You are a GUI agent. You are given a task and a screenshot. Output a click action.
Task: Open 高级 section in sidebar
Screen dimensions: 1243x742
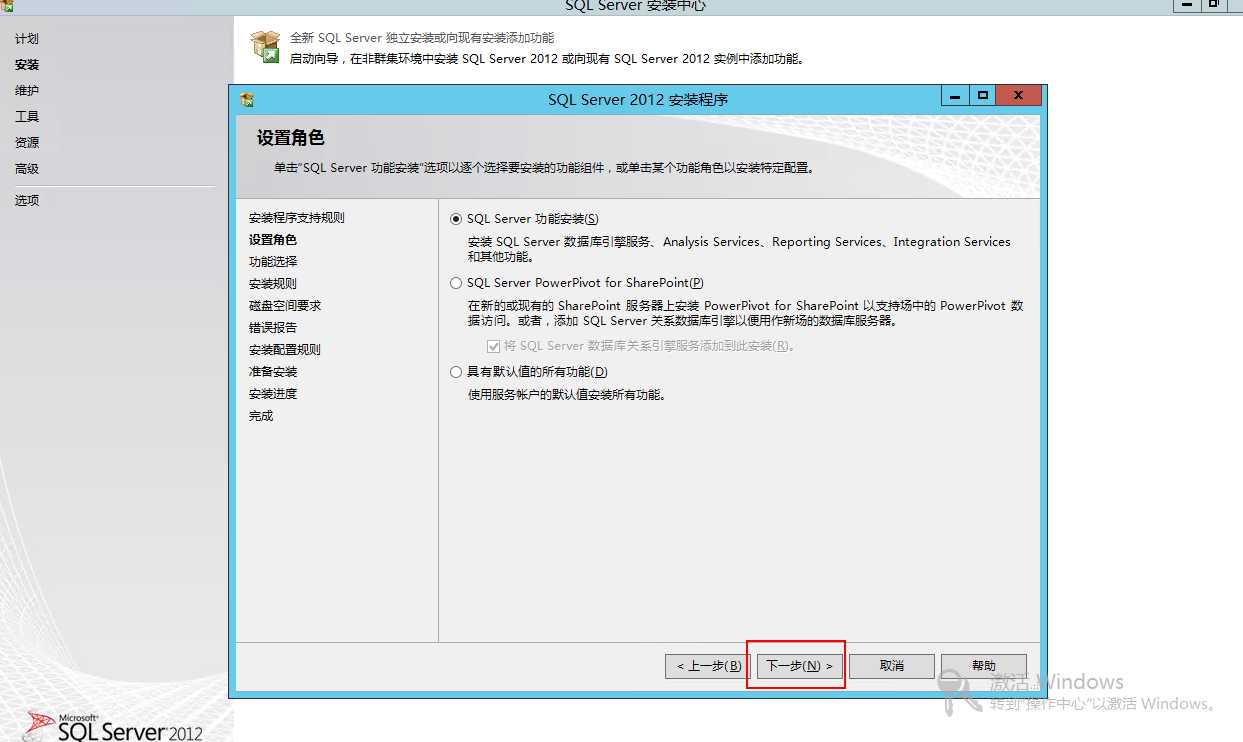[x=27, y=169]
